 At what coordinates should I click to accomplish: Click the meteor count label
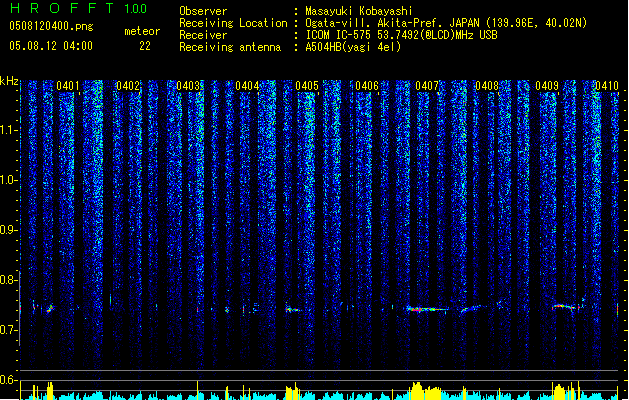[142, 31]
